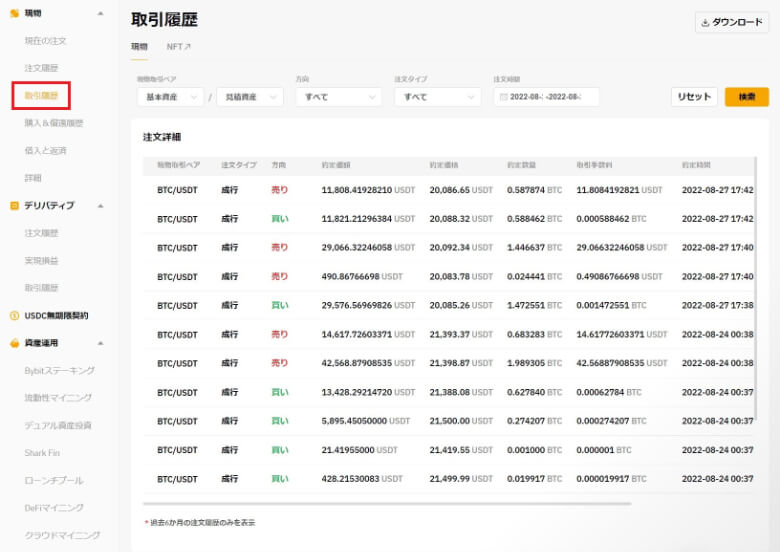Collapse the デリバティブ sidebar section

[100, 205]
